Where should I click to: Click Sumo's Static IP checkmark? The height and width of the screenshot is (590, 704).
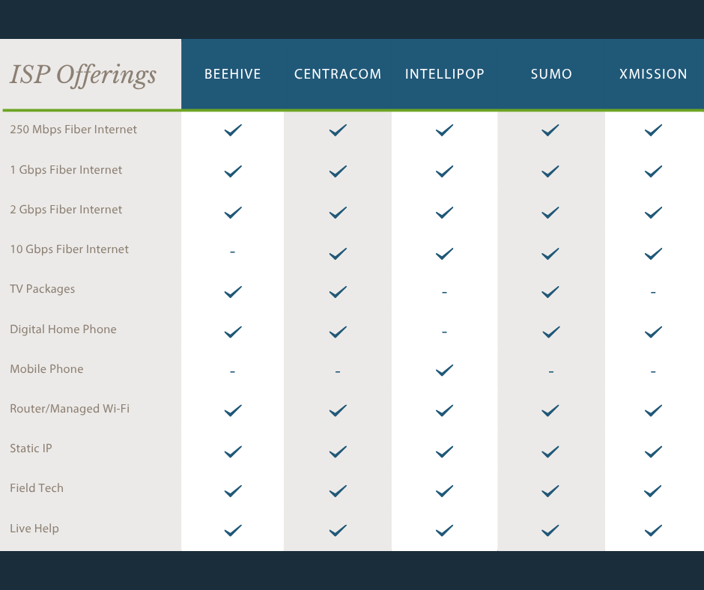click(550, 452)
